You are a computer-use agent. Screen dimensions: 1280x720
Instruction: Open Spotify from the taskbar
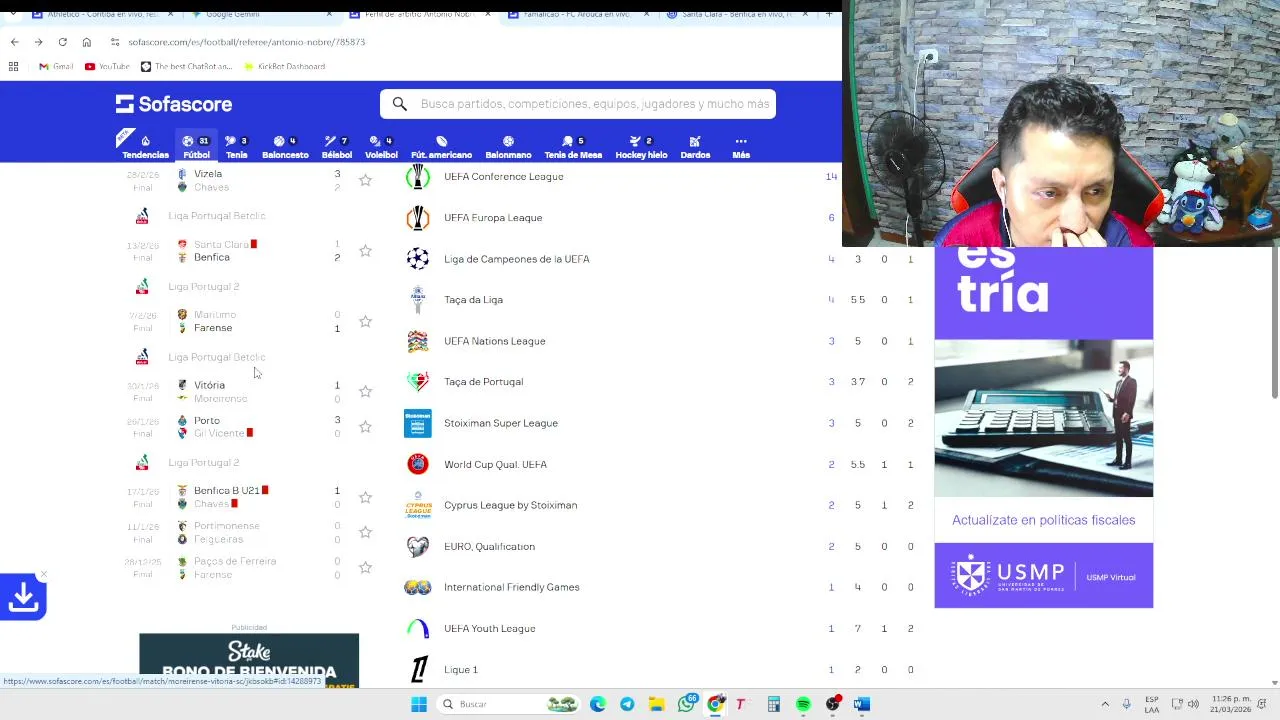point(803,704)
